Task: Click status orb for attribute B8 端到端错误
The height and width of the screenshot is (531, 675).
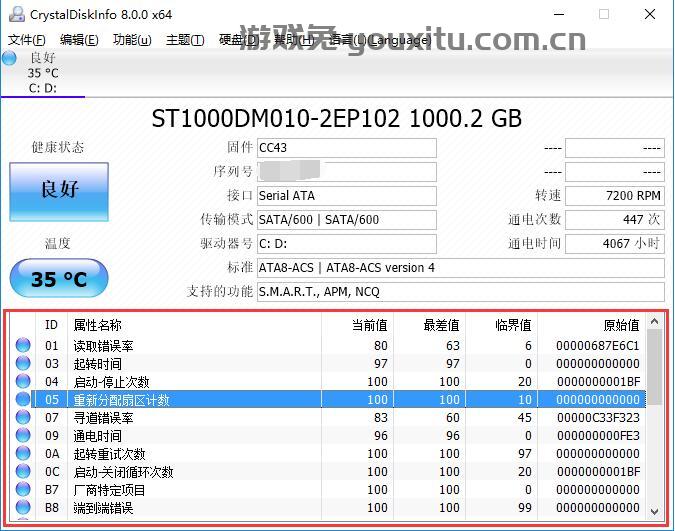Action: coord(23,508)
